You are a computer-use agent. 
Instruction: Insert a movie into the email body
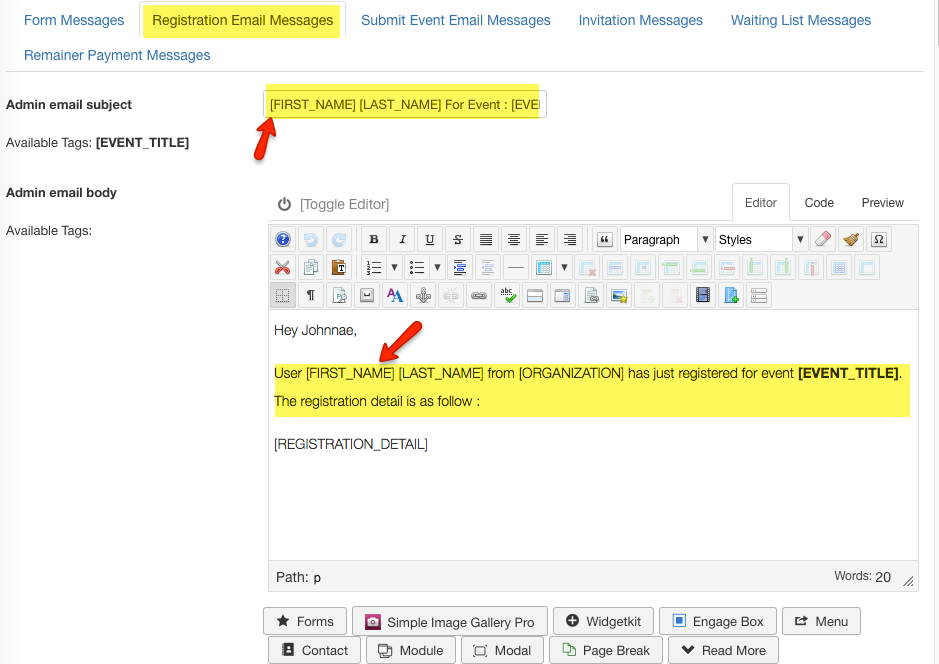coord(702,294)
